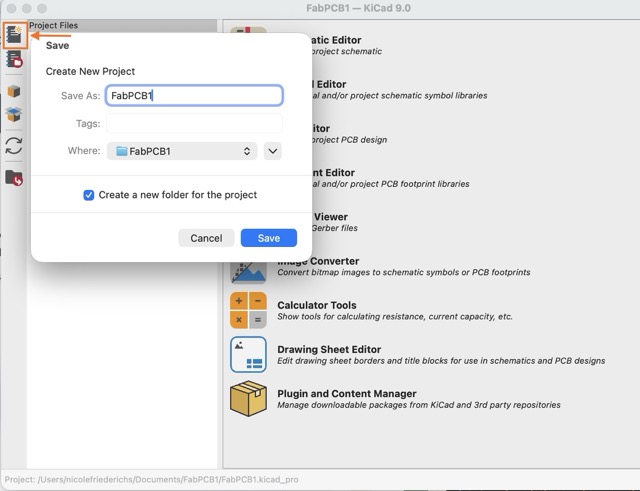
Task: Click 'Manage downloadable packages' description text
Action: 419,404
